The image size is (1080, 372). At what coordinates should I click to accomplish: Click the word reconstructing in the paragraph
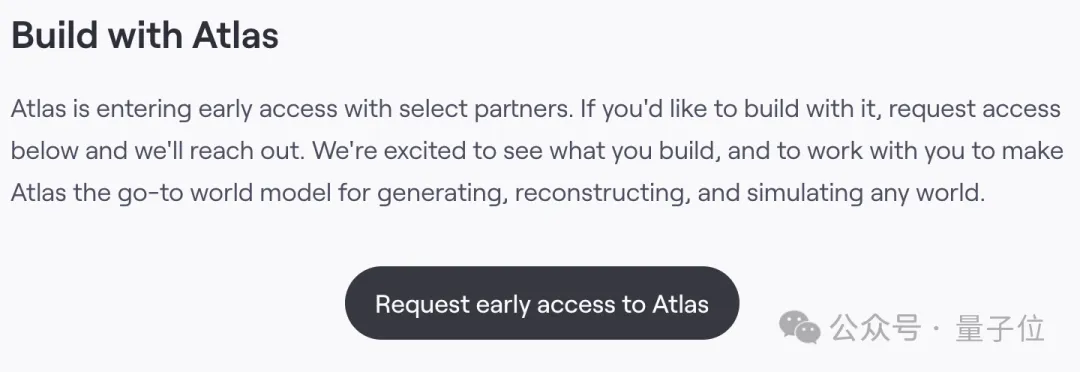(x=603, y=194)
